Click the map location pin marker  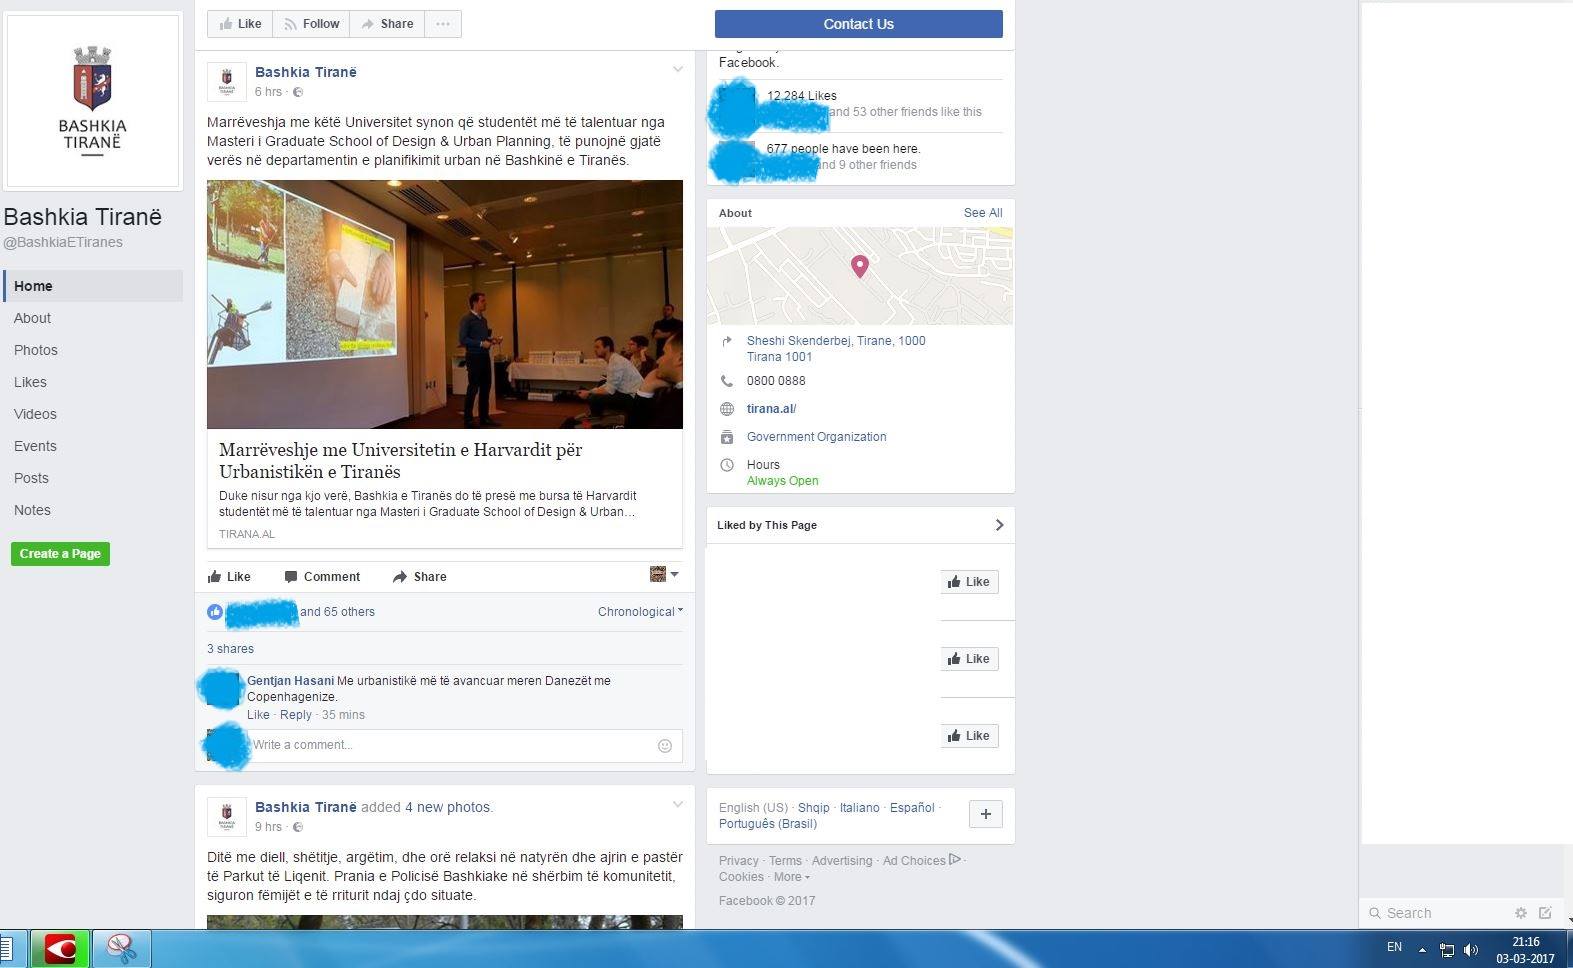coord(859,265)
